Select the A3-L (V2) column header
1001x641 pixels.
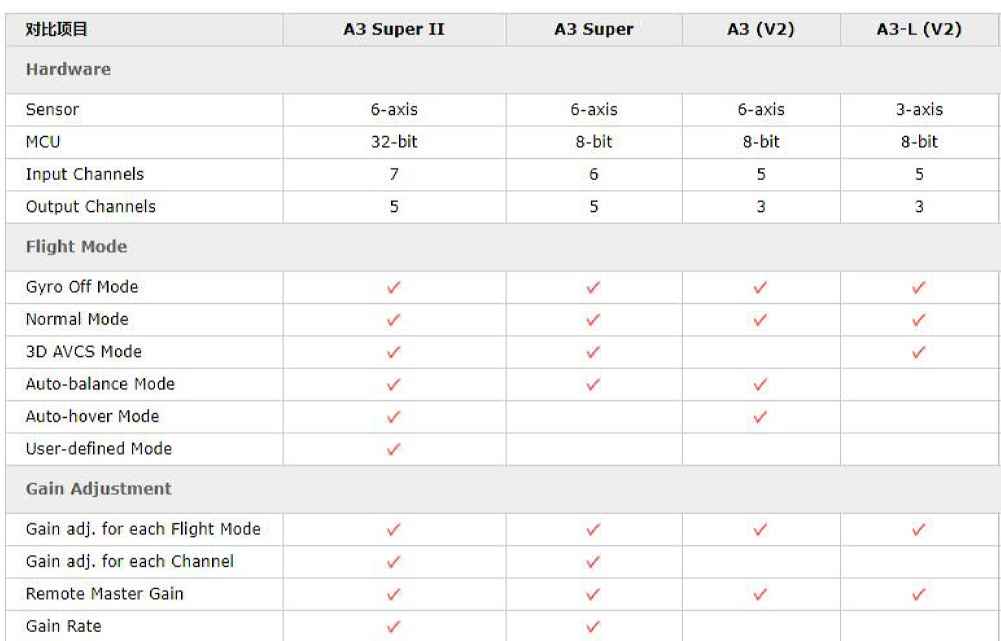919,30
